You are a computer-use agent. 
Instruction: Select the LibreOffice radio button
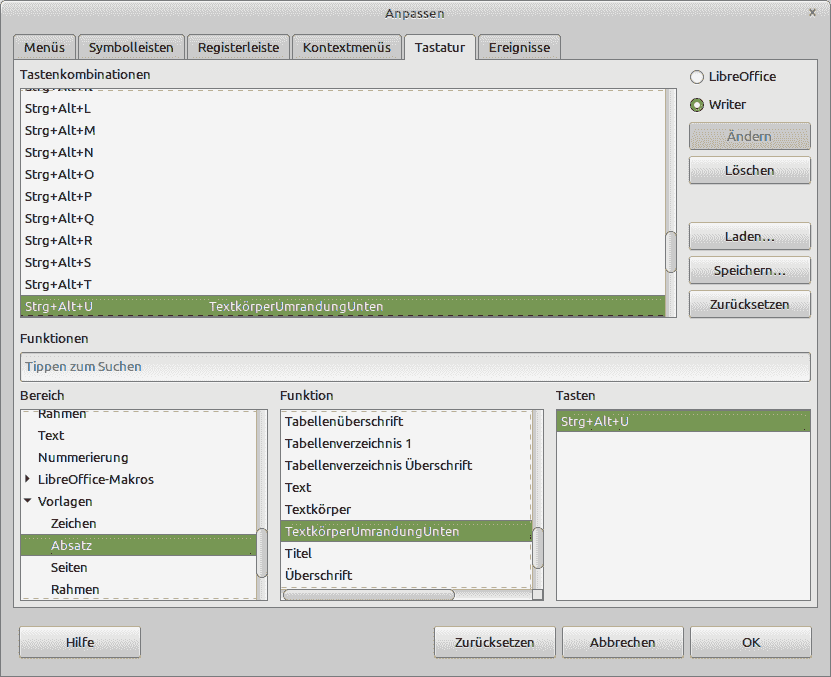[697, 77]
